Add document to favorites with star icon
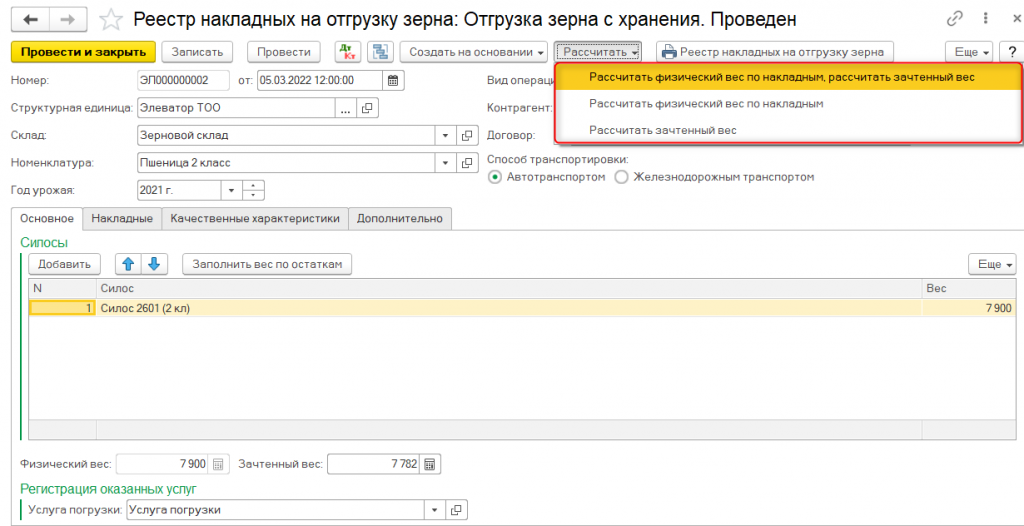Image resolution: width=1024 pixels, height=526 pixels. (113, 19)
